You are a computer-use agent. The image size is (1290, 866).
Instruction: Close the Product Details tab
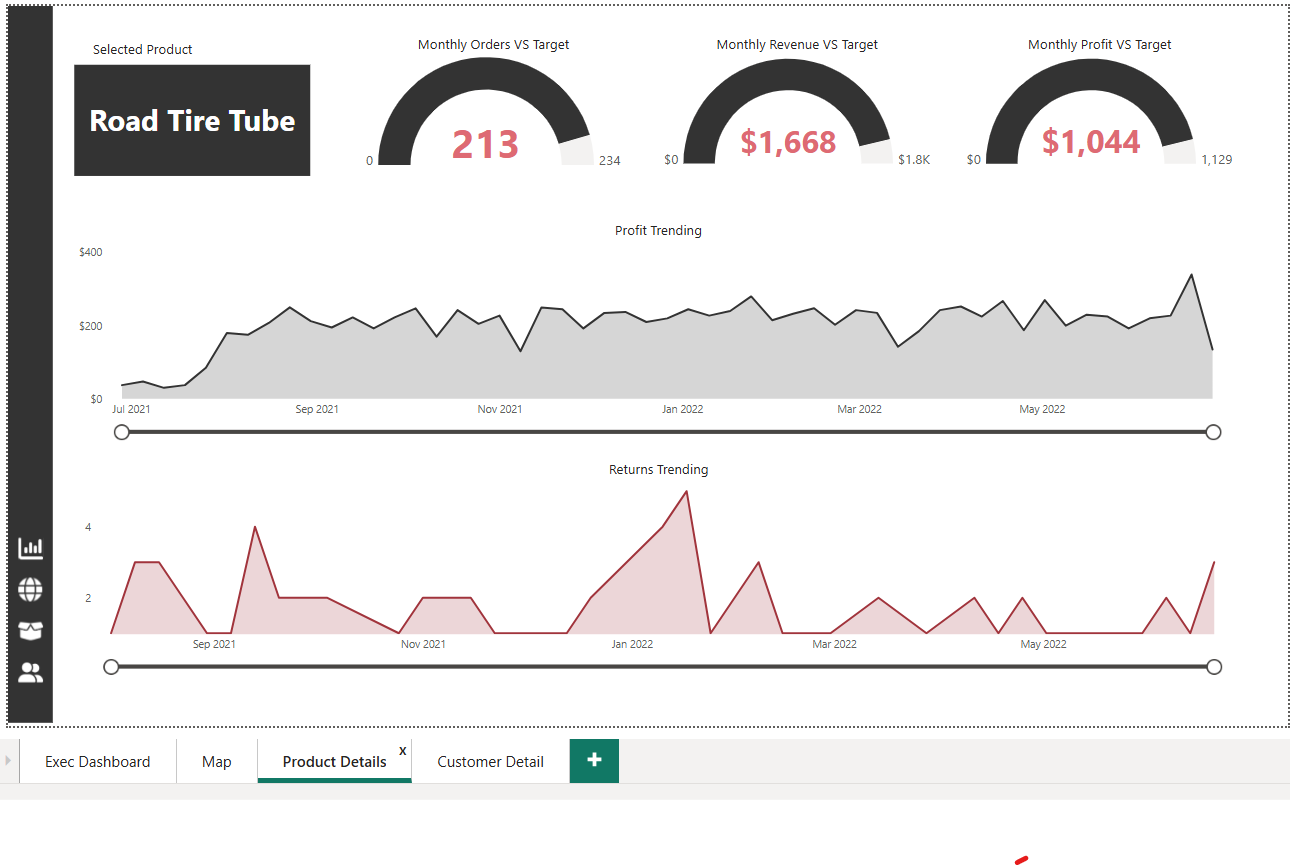tap(403, 750)
